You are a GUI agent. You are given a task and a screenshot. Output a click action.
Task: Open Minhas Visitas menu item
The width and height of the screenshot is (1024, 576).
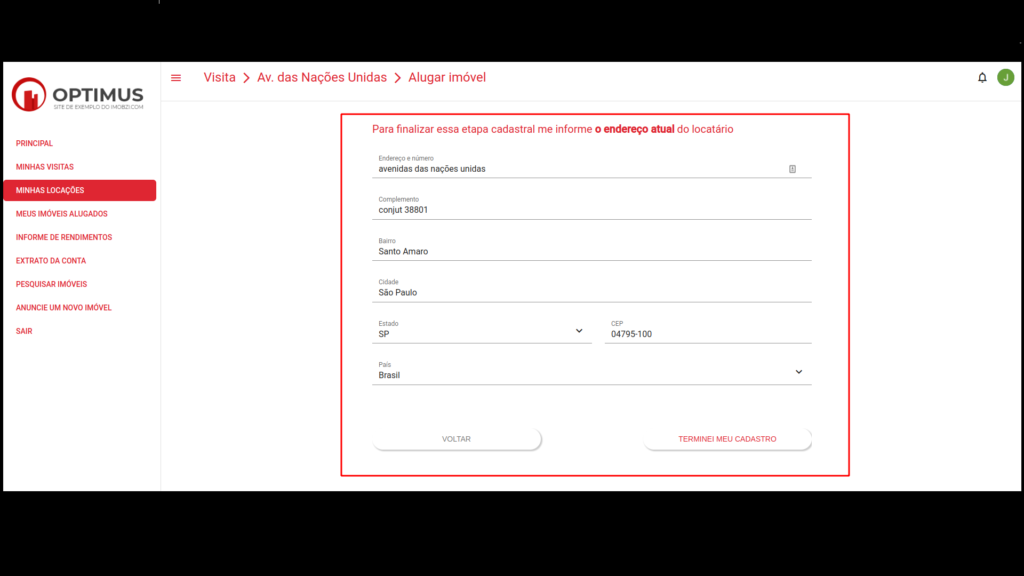tap(44, 167)
